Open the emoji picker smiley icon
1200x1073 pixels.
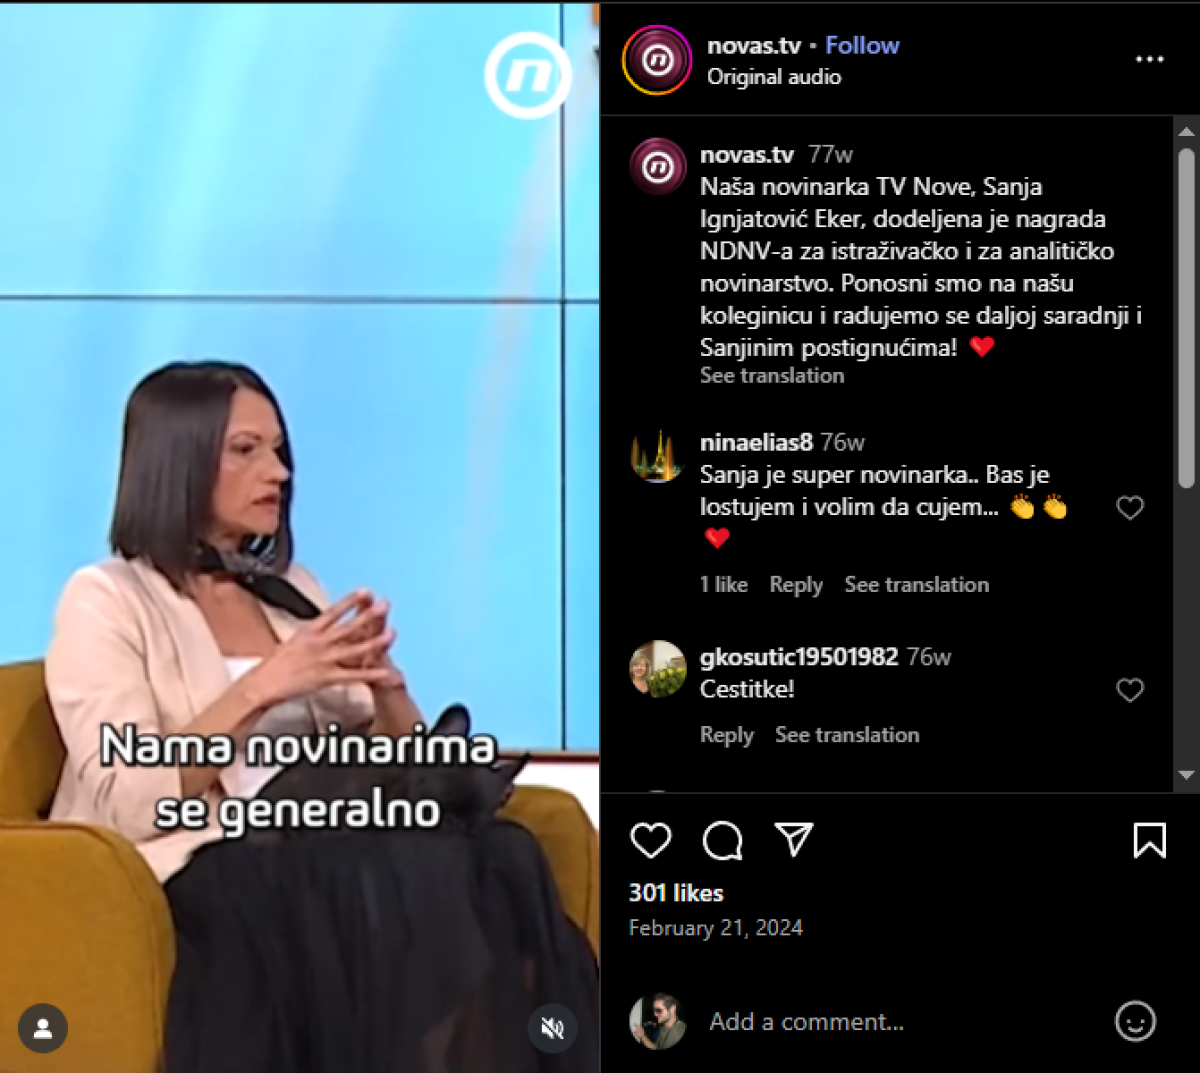(x=1135, y=1021)
